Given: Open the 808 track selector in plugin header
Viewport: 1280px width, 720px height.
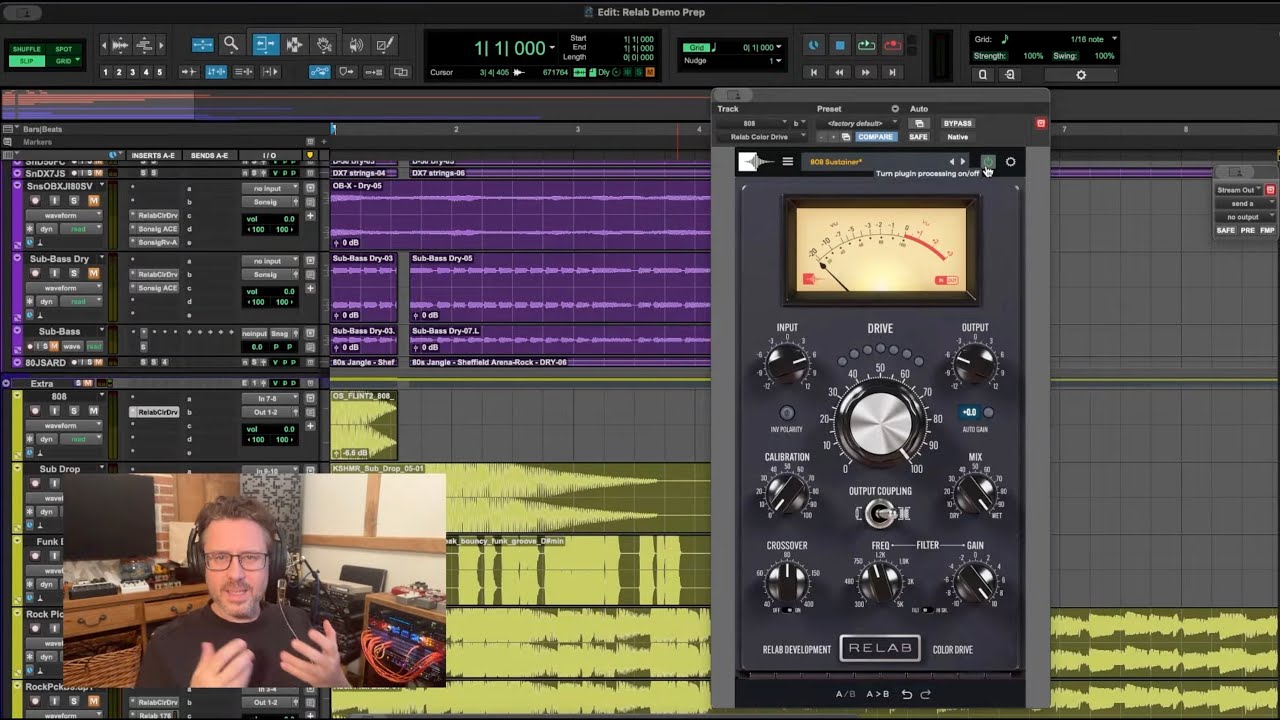Looking at the screenshot, I should 753,123.
